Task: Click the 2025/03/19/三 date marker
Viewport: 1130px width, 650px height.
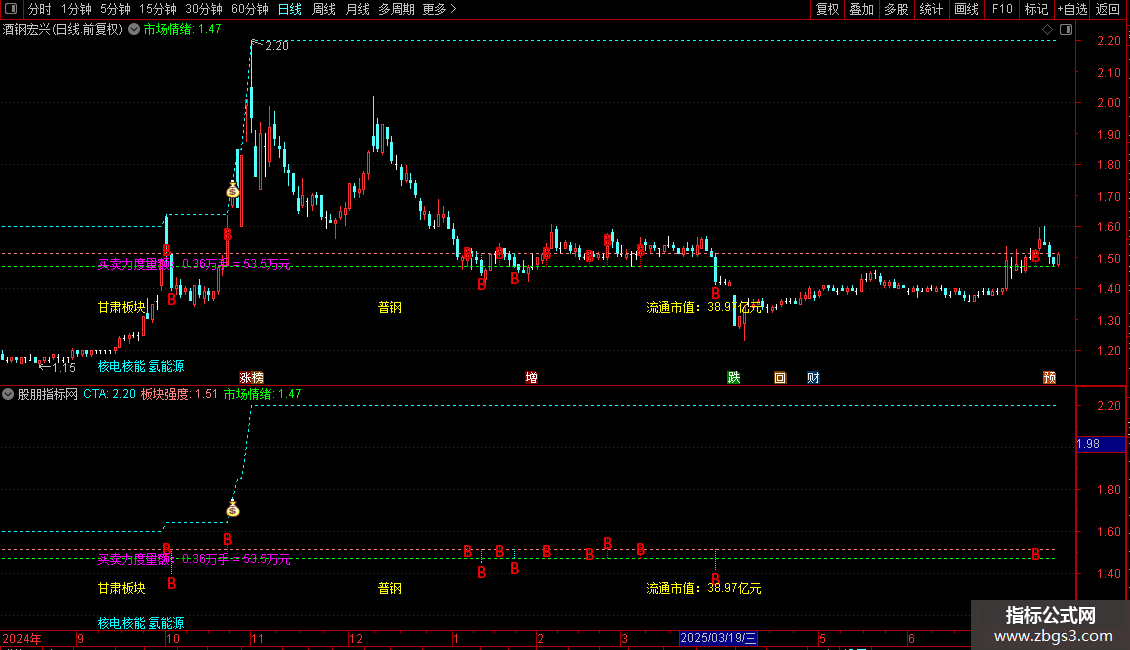Action: pos(718,638)
